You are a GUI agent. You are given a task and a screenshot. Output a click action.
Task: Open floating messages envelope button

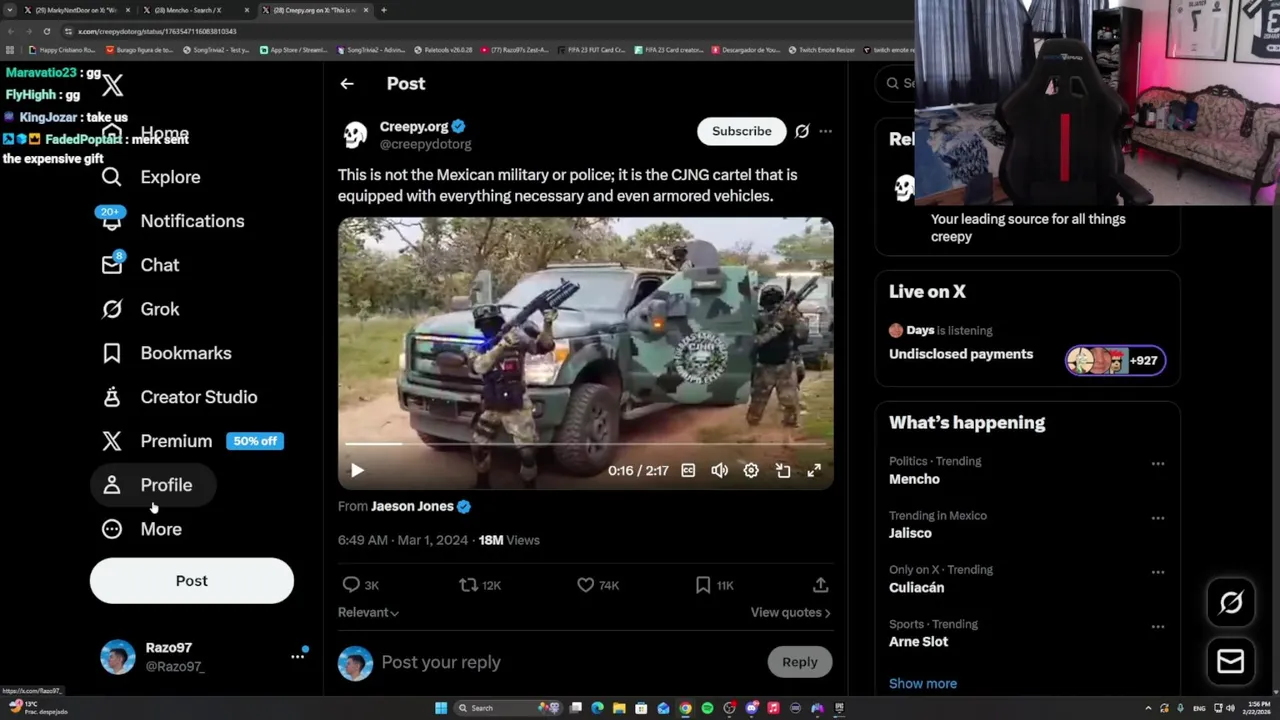(1231, 661)
